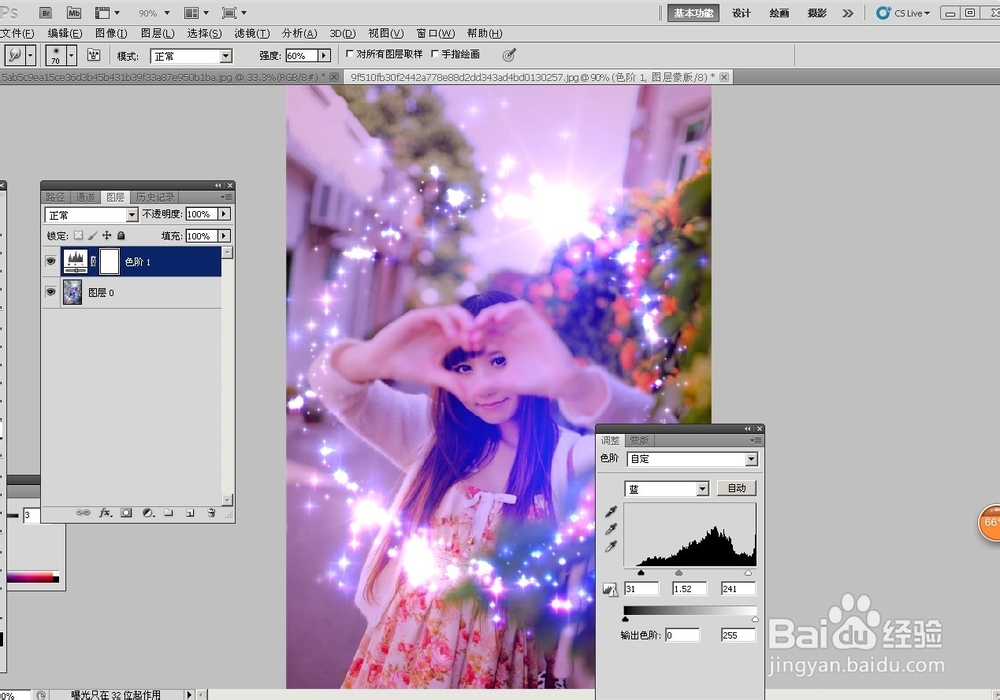Select the black point eyedropper in Levels
The height and width of the screenshot is (700, 1000).
pyautogui.click(x=611, y=511)
